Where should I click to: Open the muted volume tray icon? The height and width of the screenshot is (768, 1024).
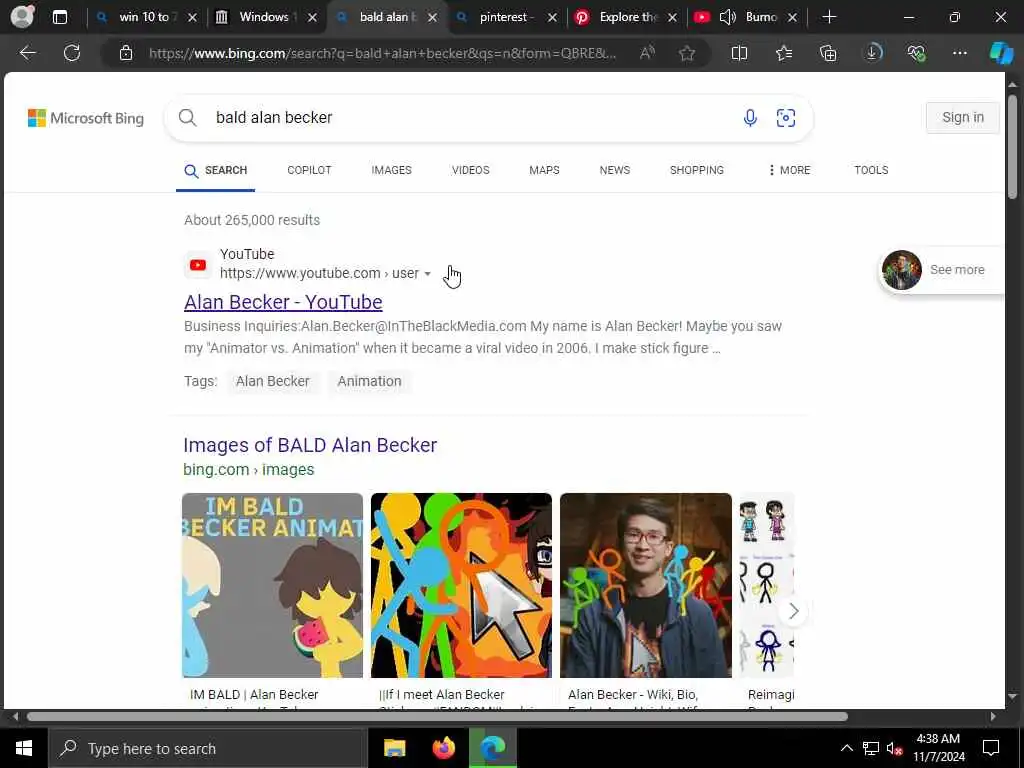(895, 748)
